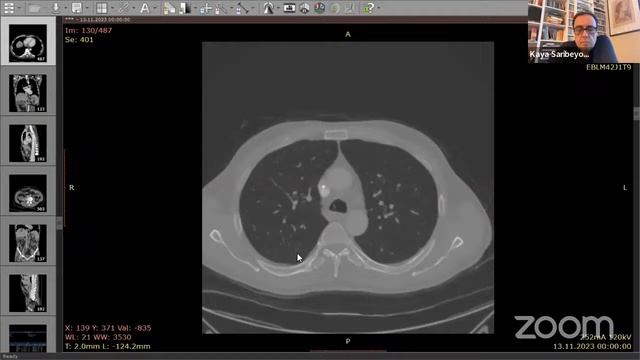Click the scout lines localizer icon
Viewport: 640px width, 360px height.
(268, 8)
